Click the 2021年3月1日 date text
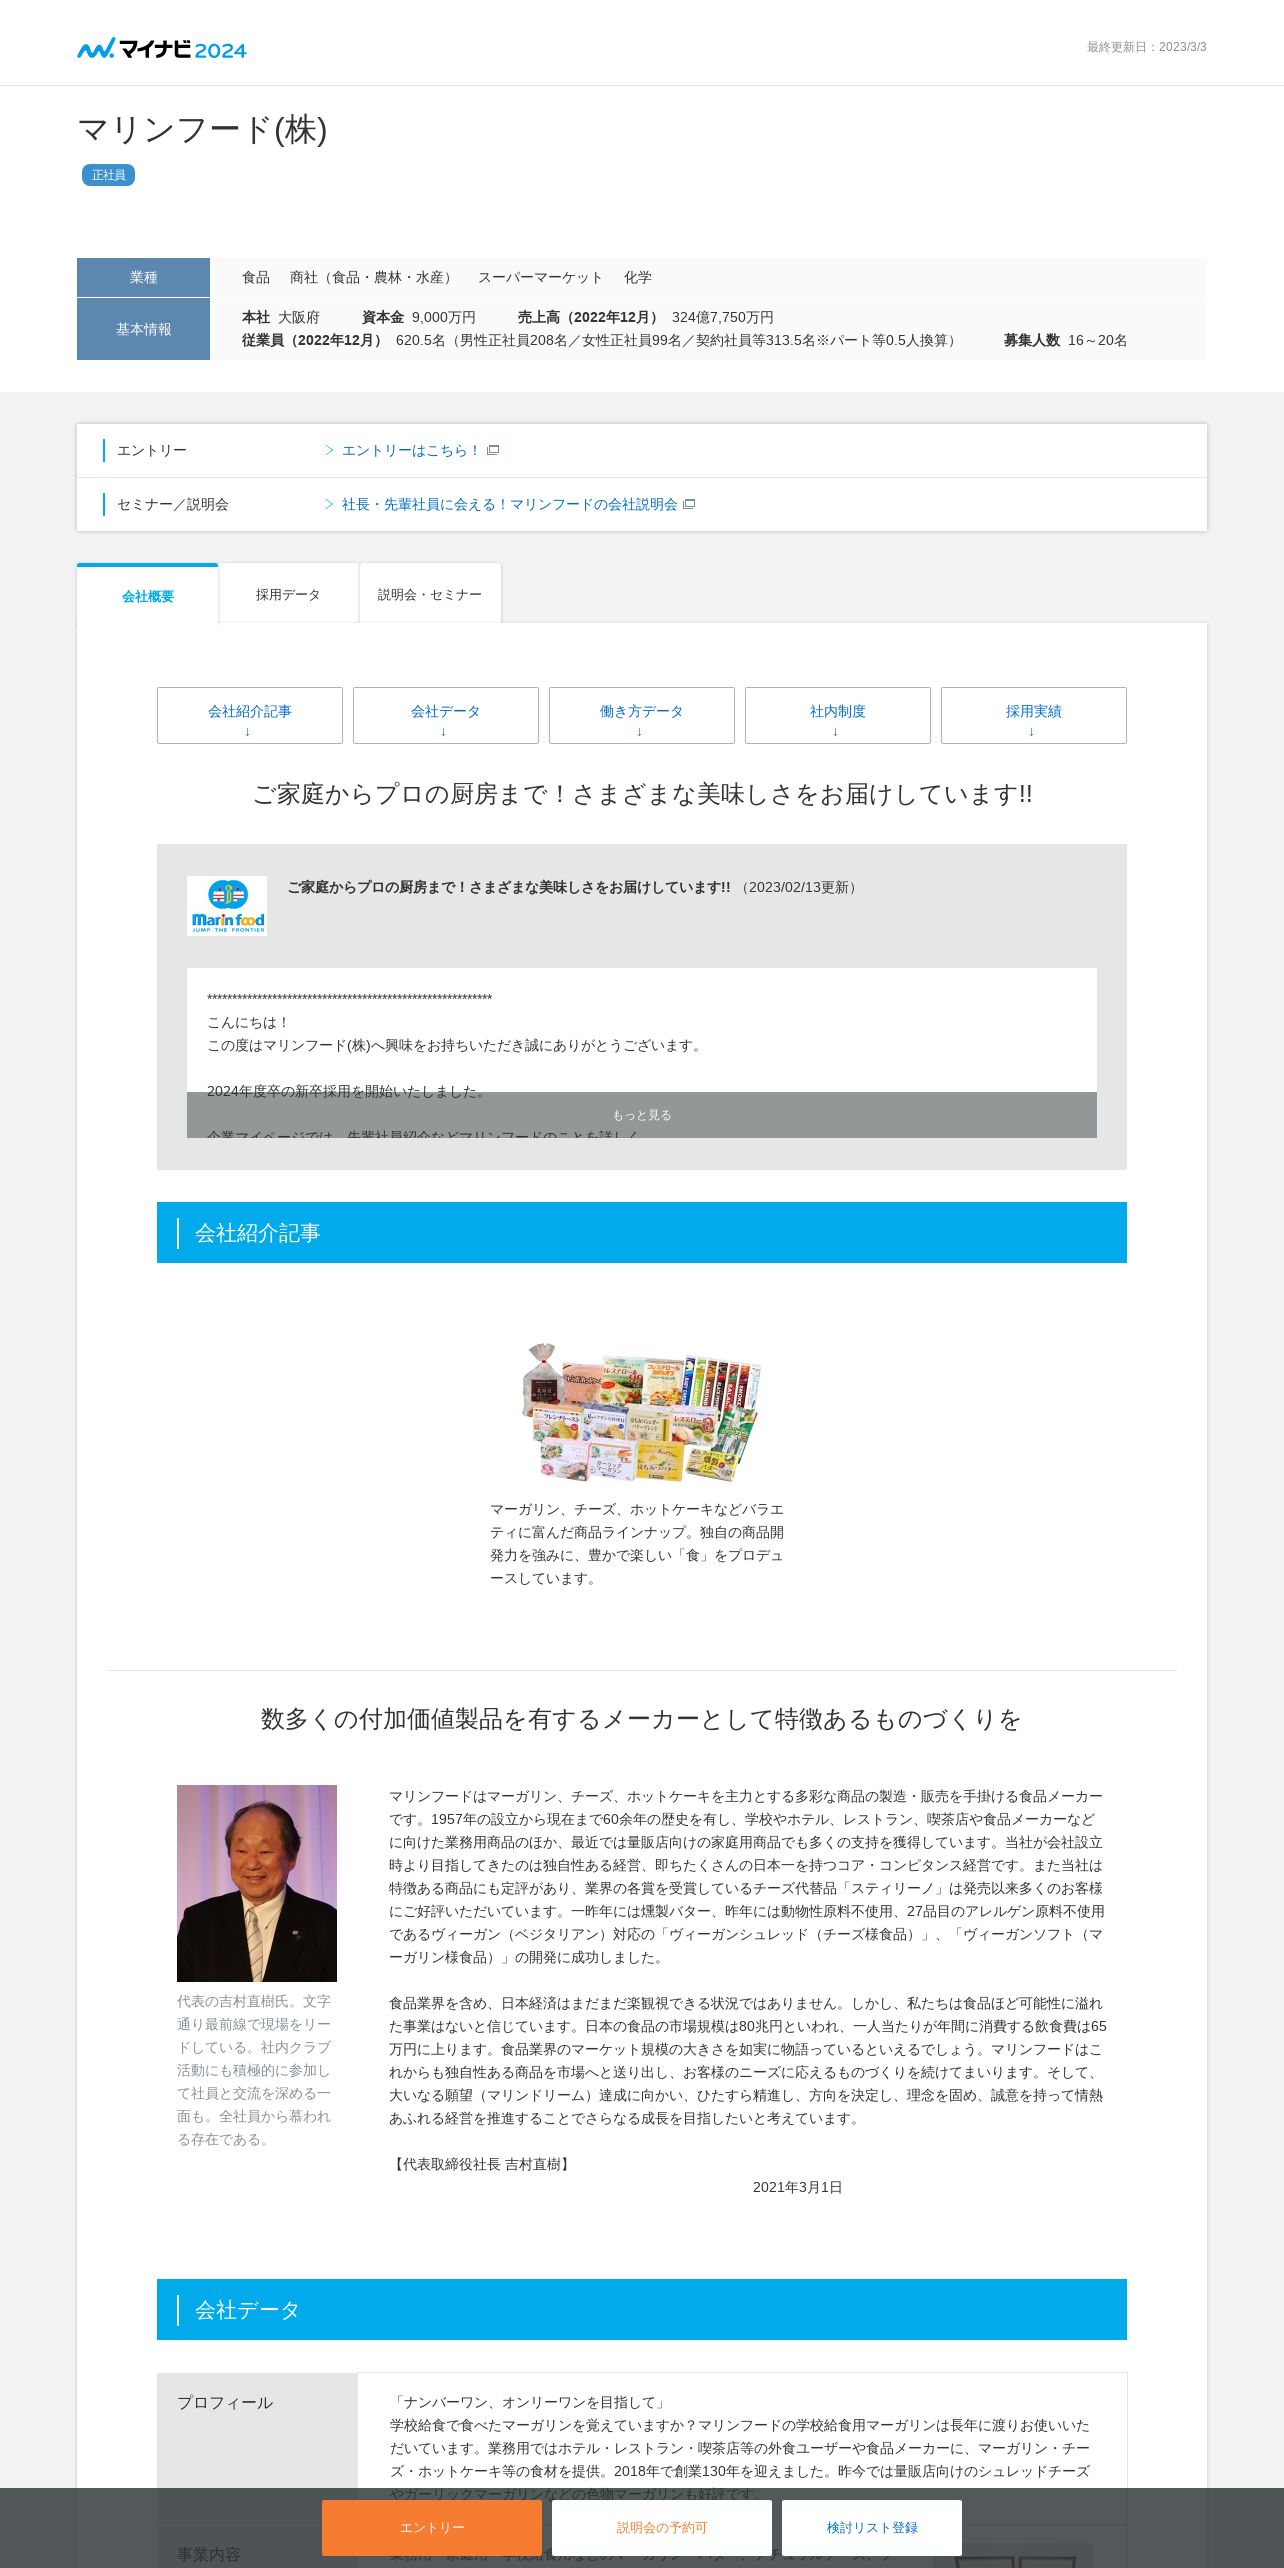Viewport: 1284px width, 2568px height. pos(797,2188)
